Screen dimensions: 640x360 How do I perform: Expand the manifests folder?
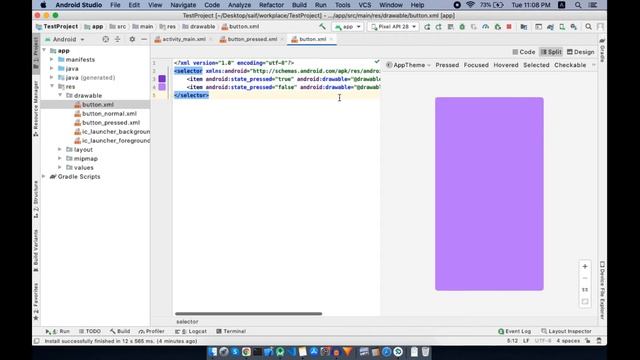52,60
